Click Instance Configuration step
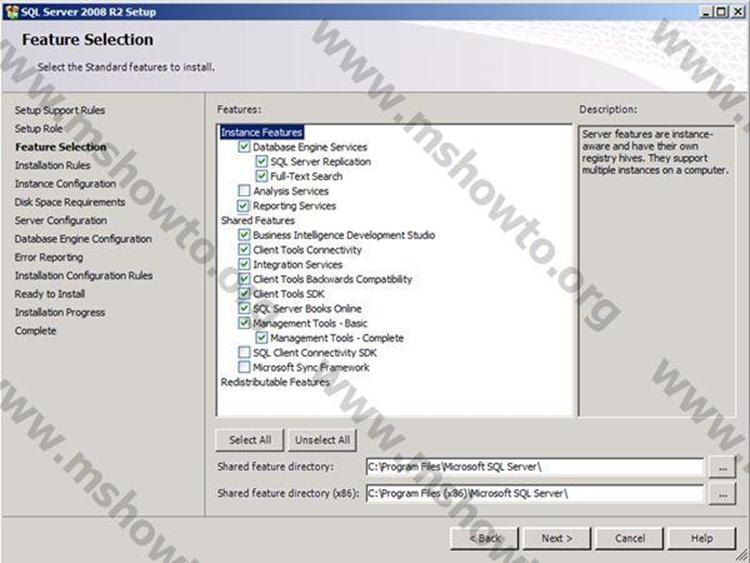This screenshot has height=563, width=750. click(66, 184)
